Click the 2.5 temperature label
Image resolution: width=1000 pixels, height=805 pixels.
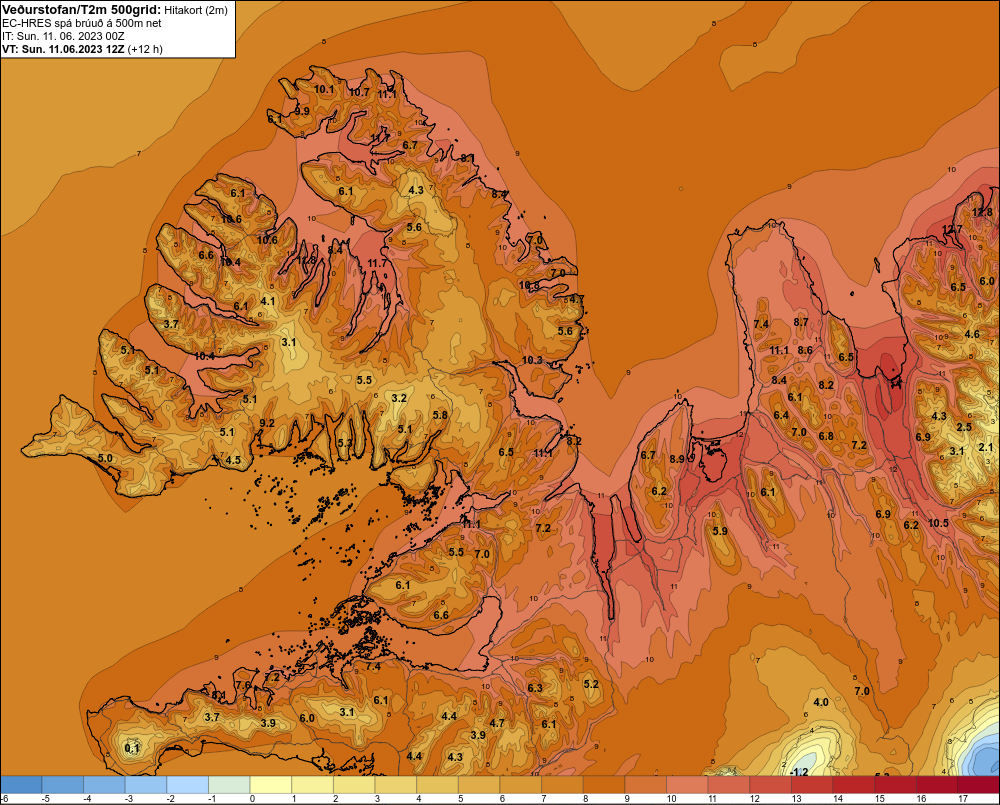point(964,427)
